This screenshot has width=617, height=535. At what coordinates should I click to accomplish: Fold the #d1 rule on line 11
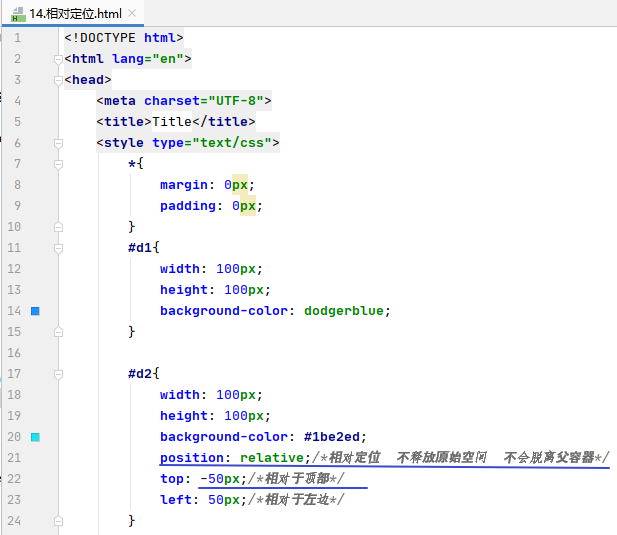(x=58, y=248)
